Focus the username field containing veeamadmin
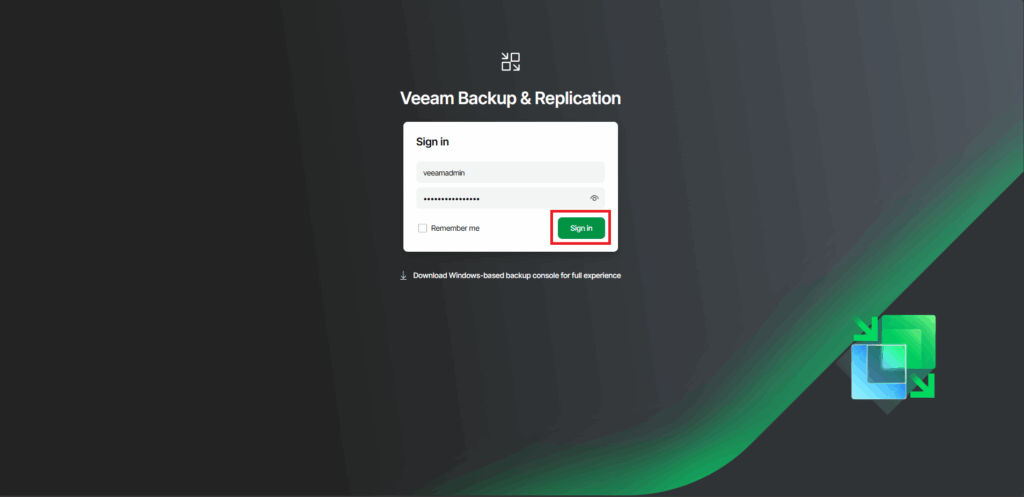1024x497 pixels. pyautogui.click(x=510, y=172)
